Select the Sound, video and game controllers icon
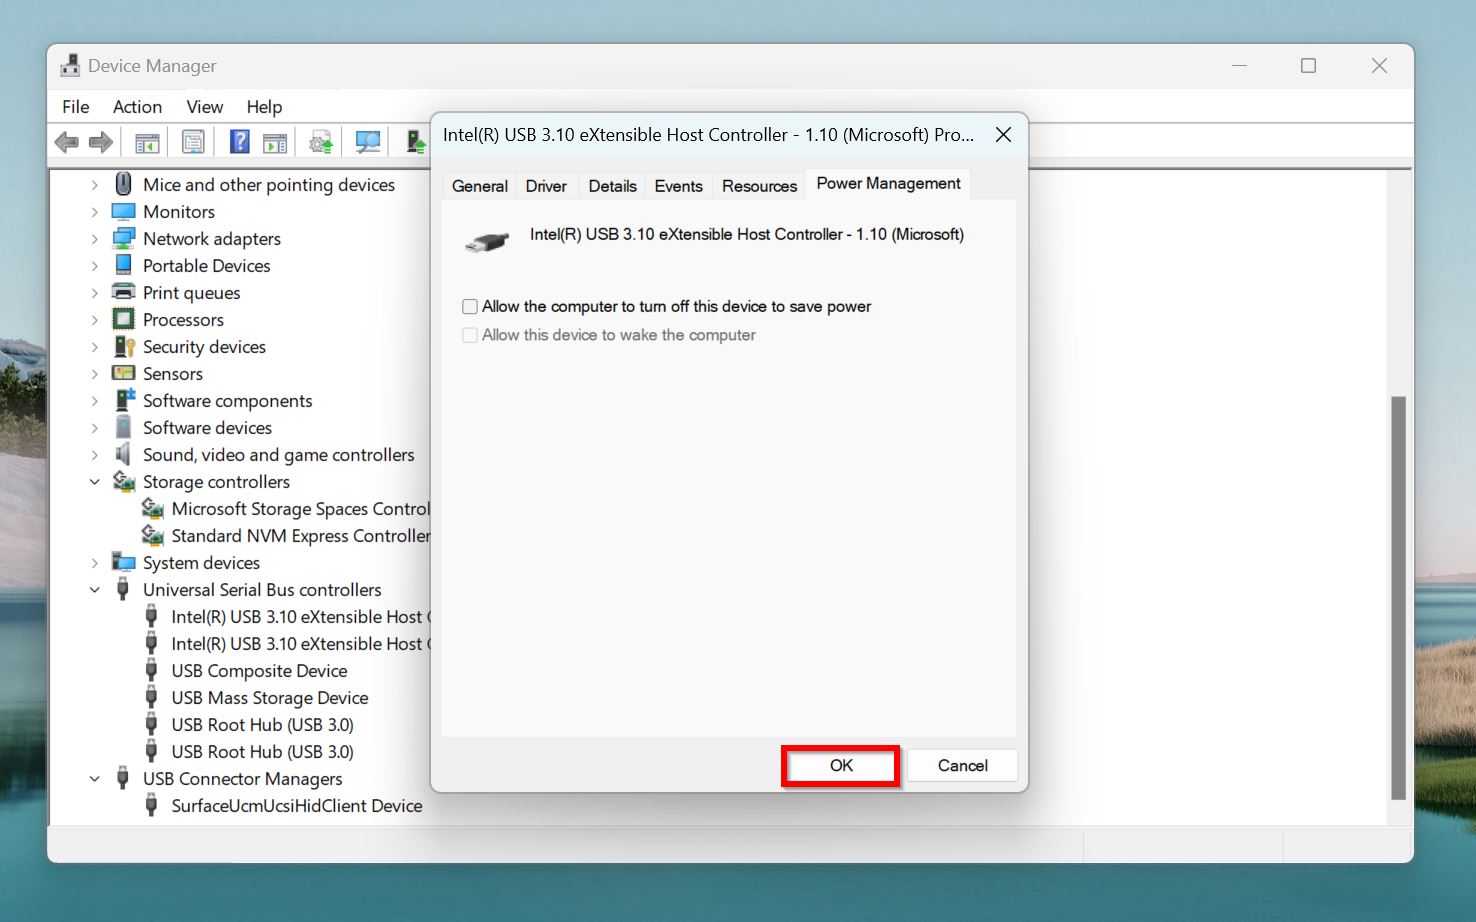This screenshot has height=922, width=1476. (124, 454)
